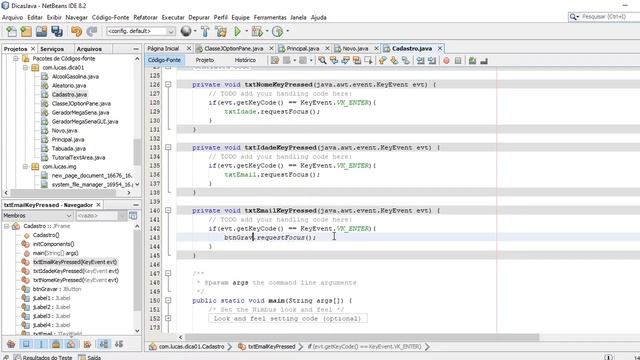
Task: Toggle Sort by Source in Navegador
Action: pos(119,344)
